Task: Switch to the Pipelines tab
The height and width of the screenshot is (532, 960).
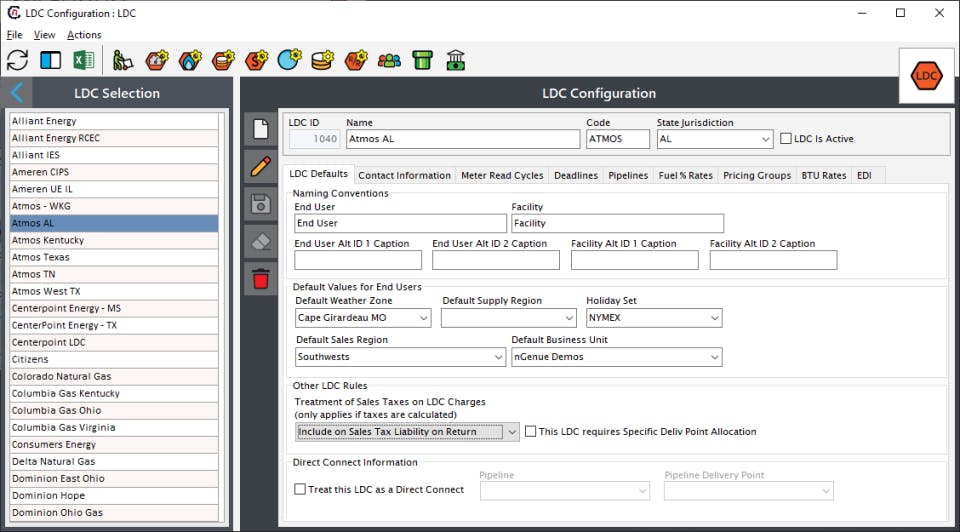Action: pyautogui.click(x=628, y=175)
